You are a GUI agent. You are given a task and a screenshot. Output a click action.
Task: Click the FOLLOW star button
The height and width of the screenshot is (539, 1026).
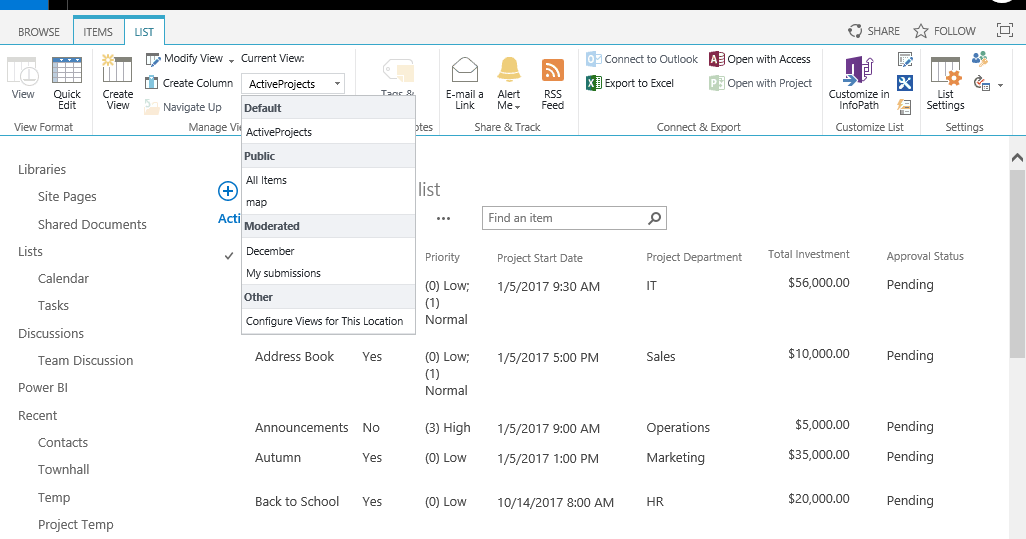click(x=945, y=31)
